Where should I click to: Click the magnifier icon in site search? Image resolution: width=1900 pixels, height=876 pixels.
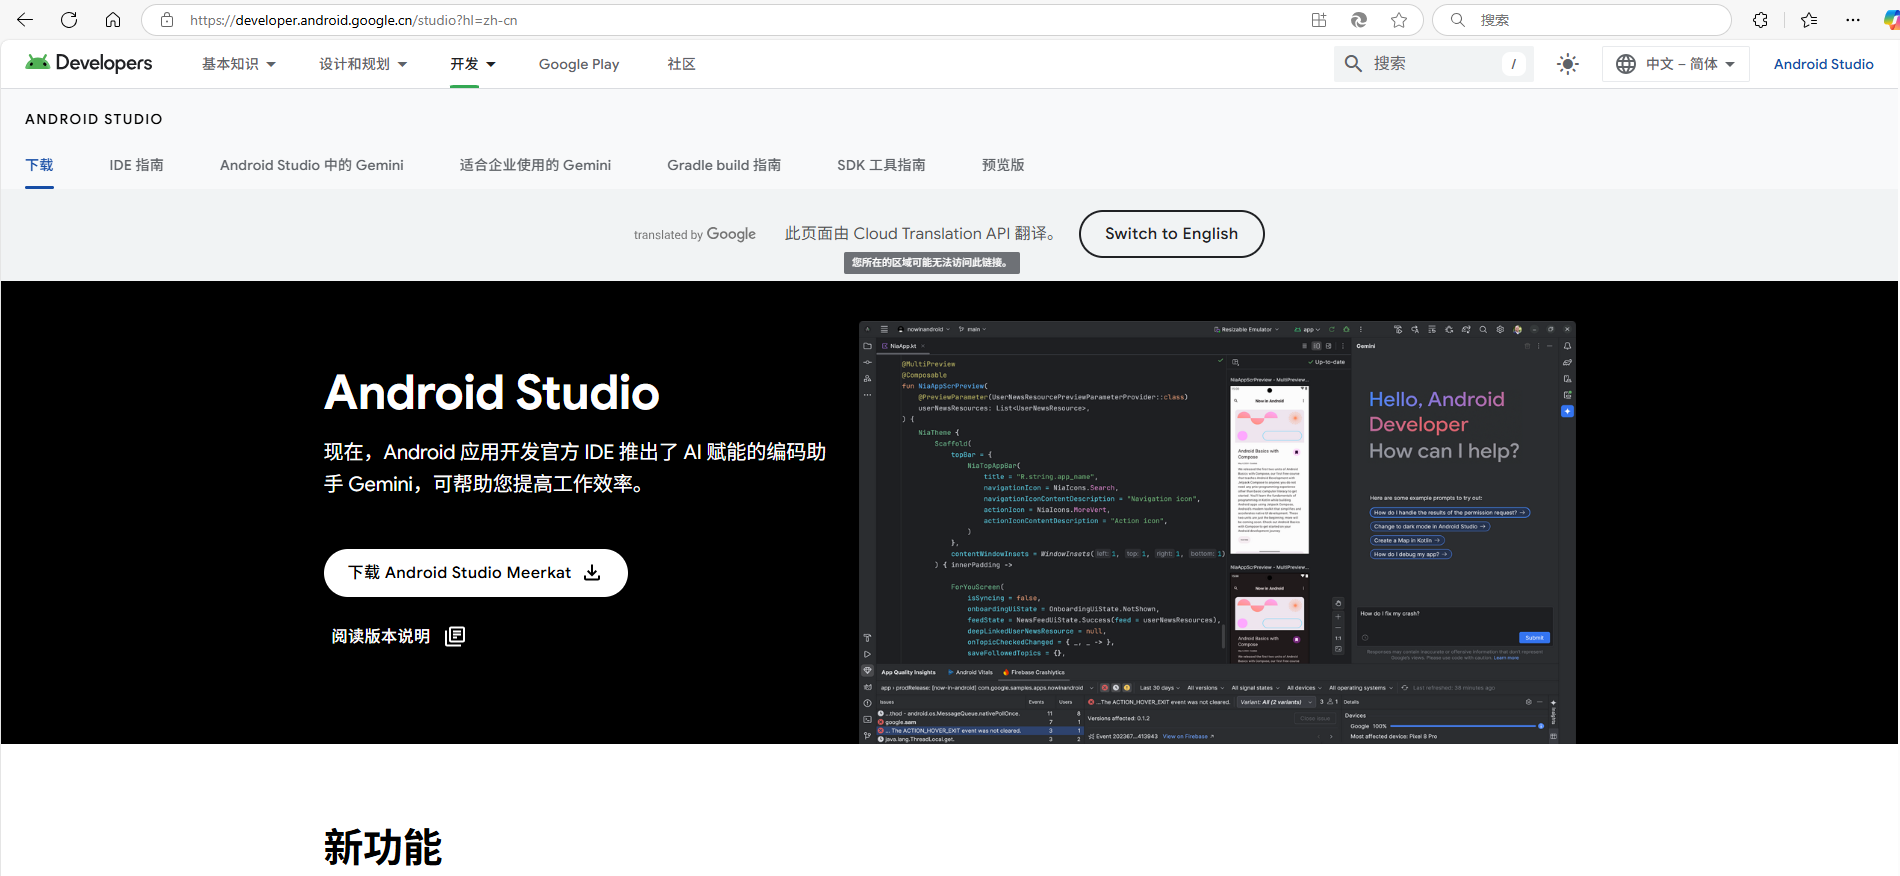pyautogui.click(x=1353, y=64)
